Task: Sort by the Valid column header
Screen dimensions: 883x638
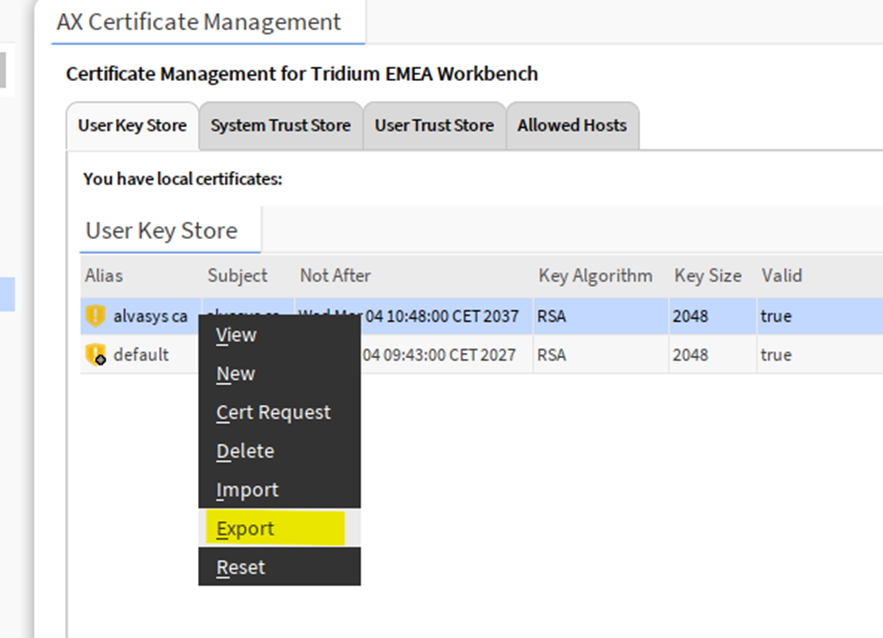Action: [x=781, y=276]
